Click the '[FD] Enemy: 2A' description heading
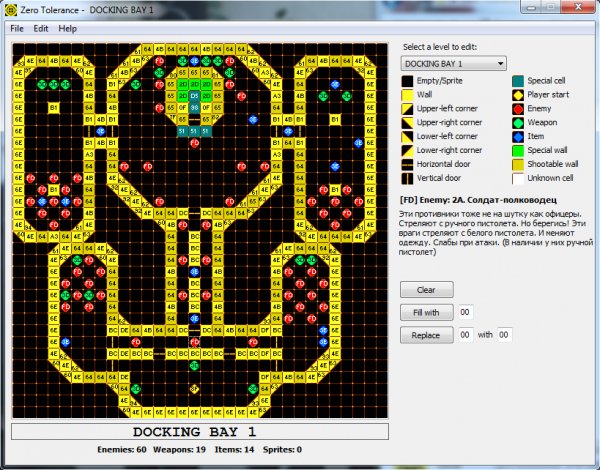This screenshot has width=600, height=470. click(x=478, y=200)
